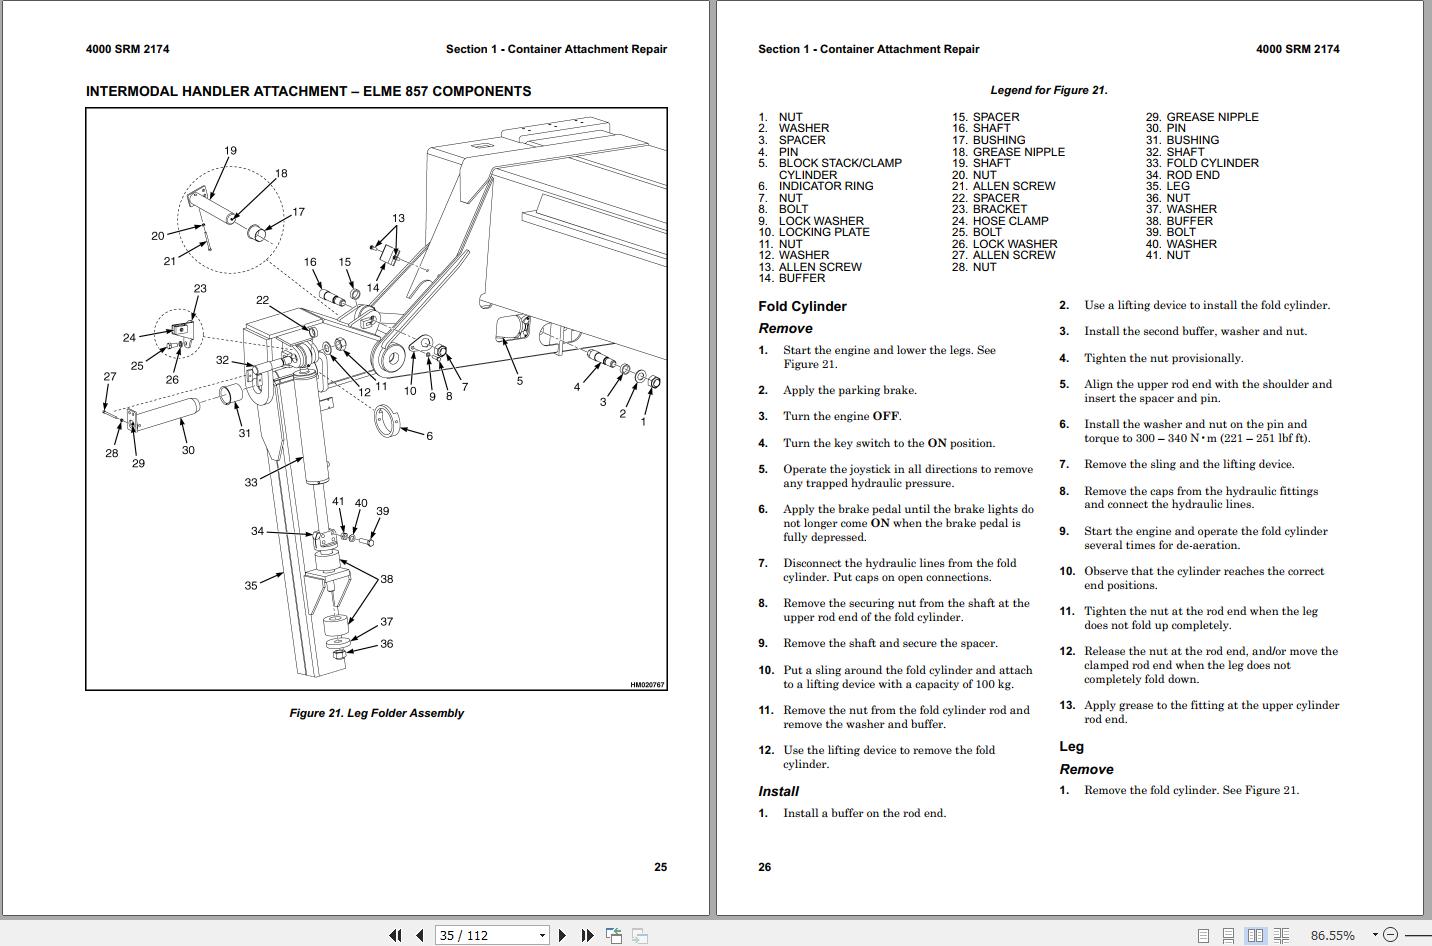Click legend entry '18. GREASE NIPPLE'
The width and height of the screenshot is (1432, 946).
click(x=1008, y=152)
